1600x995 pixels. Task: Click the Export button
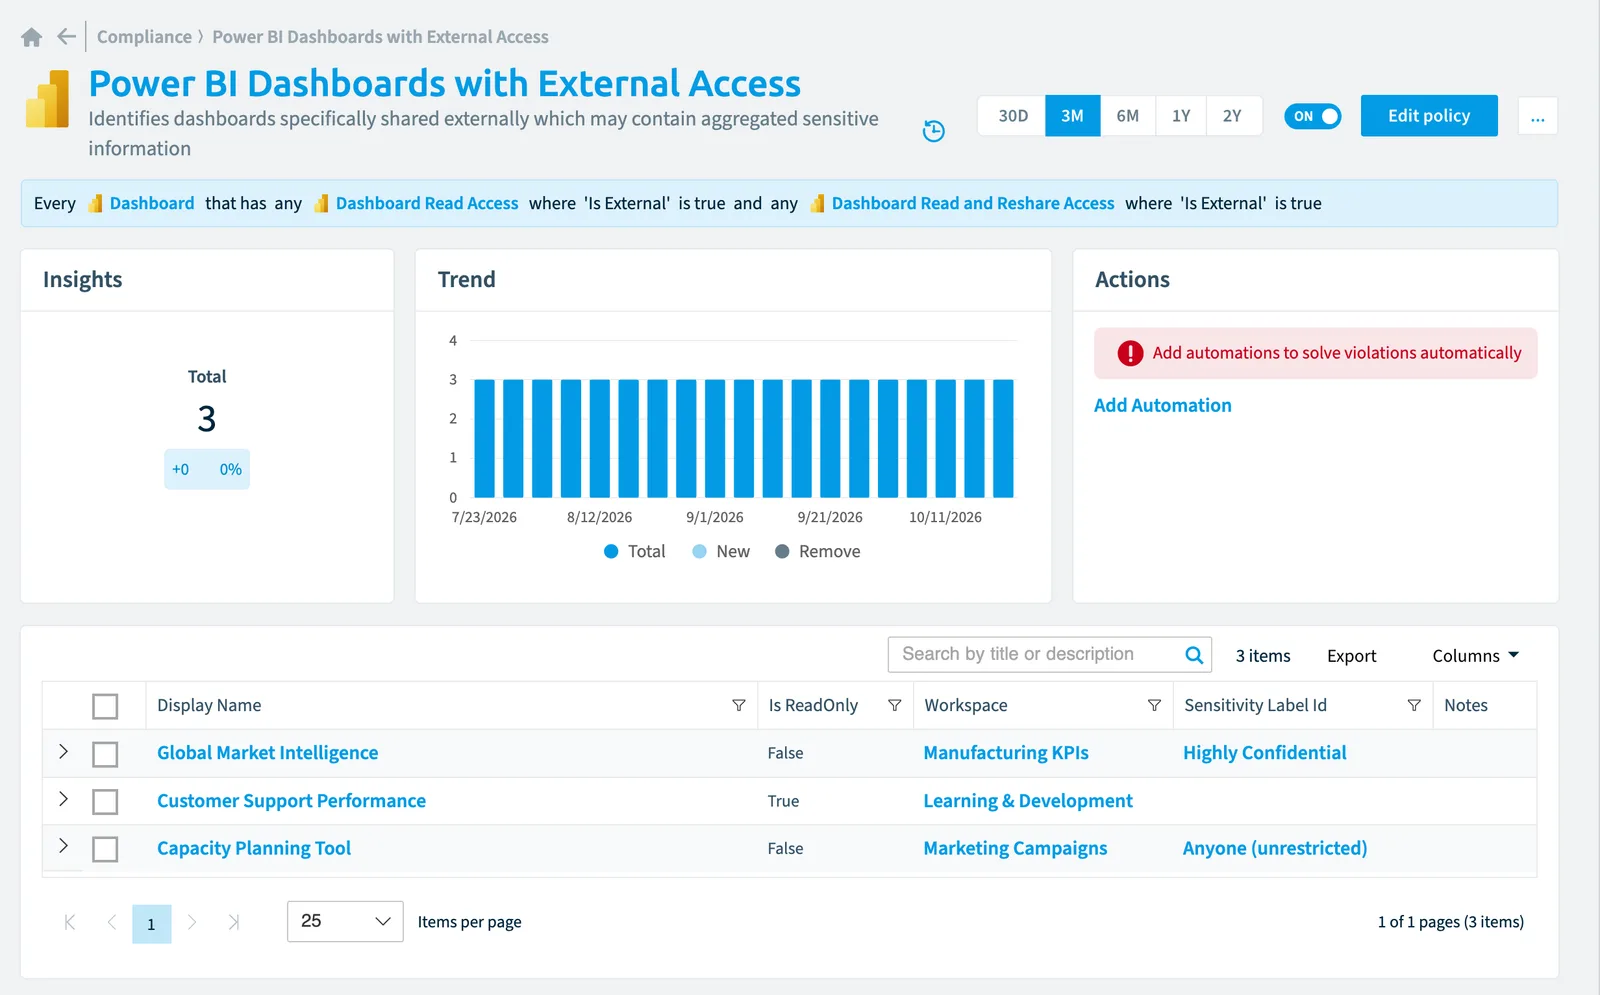[1351, 656]
